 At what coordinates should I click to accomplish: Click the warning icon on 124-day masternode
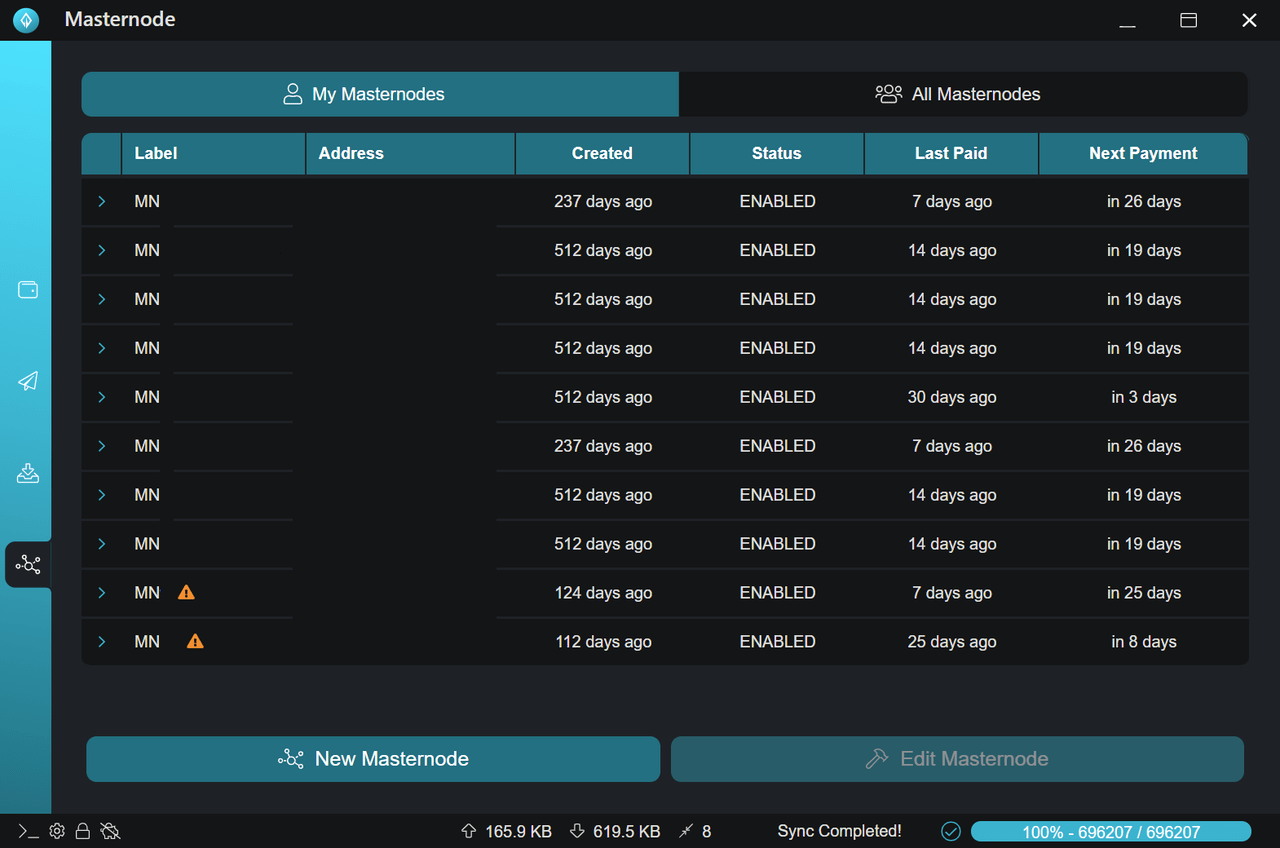click(x=186, y=593)
